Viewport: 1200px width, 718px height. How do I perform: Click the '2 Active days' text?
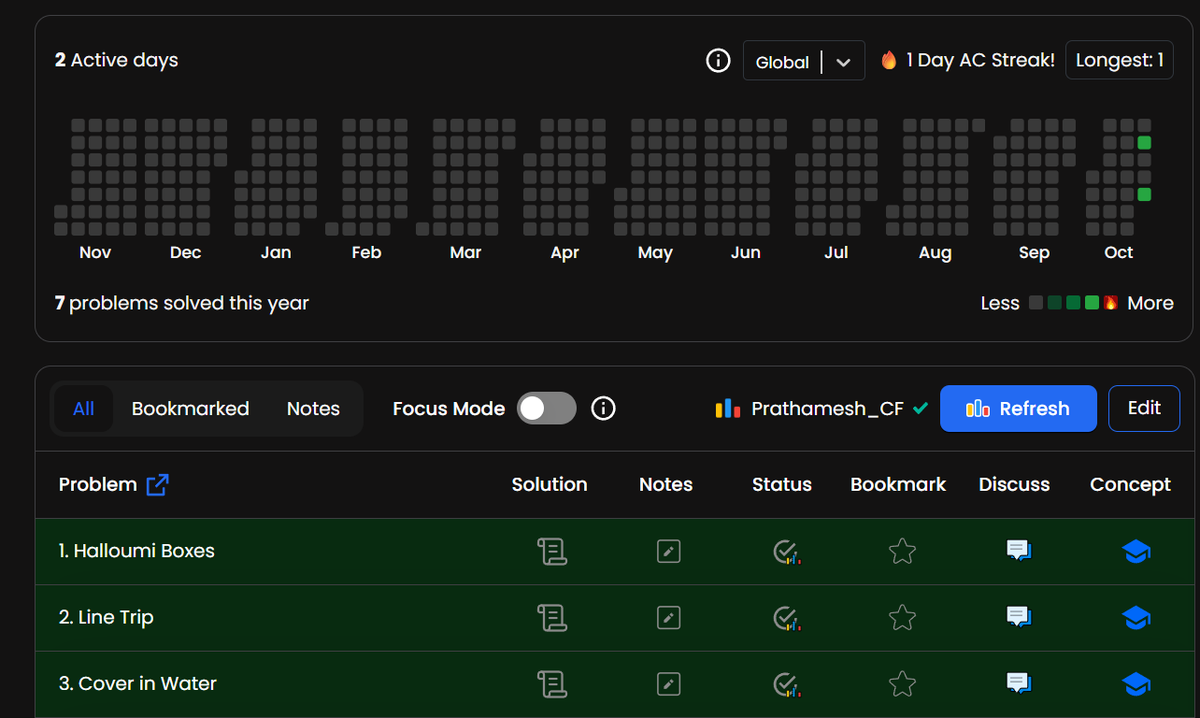click(x=116, y=60)
